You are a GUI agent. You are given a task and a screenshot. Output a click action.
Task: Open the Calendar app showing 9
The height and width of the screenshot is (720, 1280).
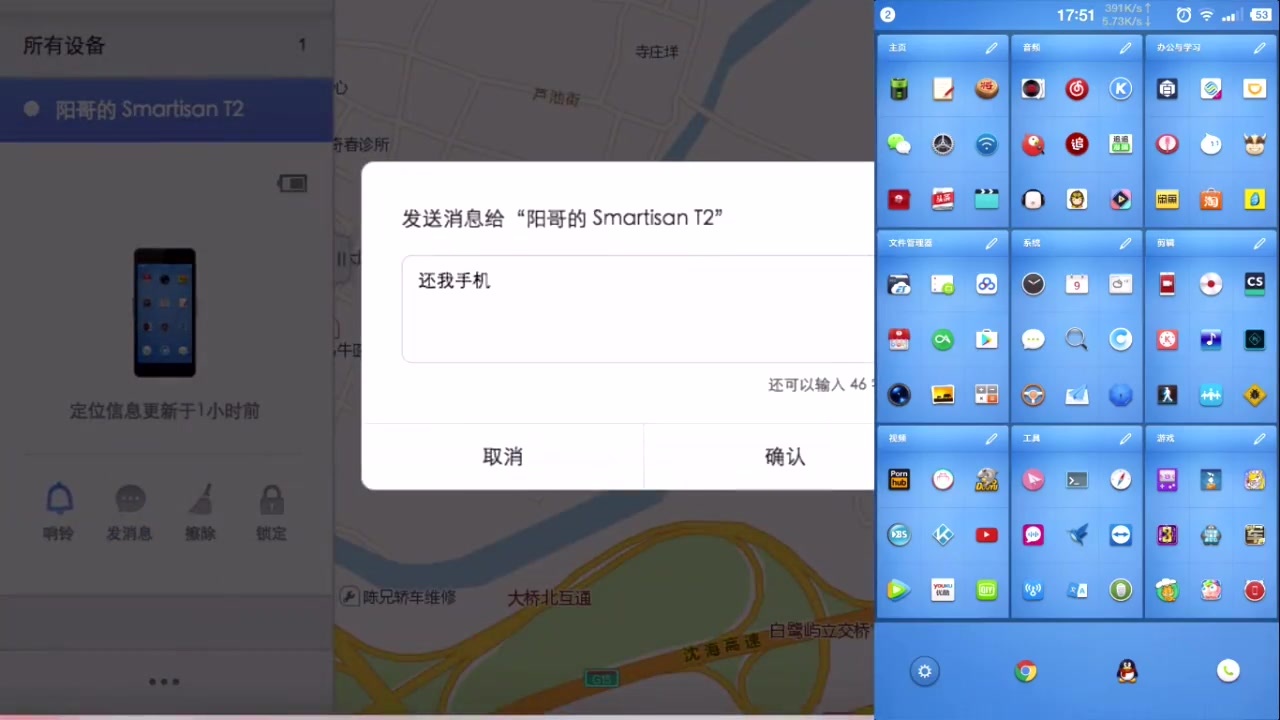click(x=1077, y=285)
